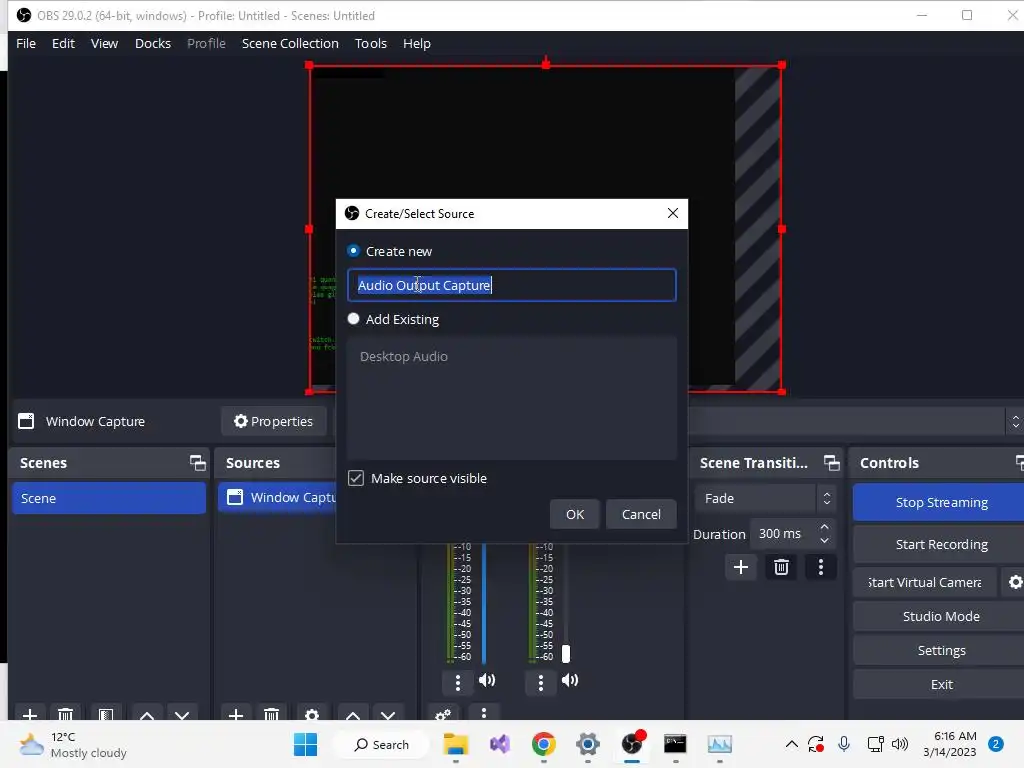The image size is (1024, 768).
Task: Open the weather widget showing 12°C
Action: [x=73, y=744]
